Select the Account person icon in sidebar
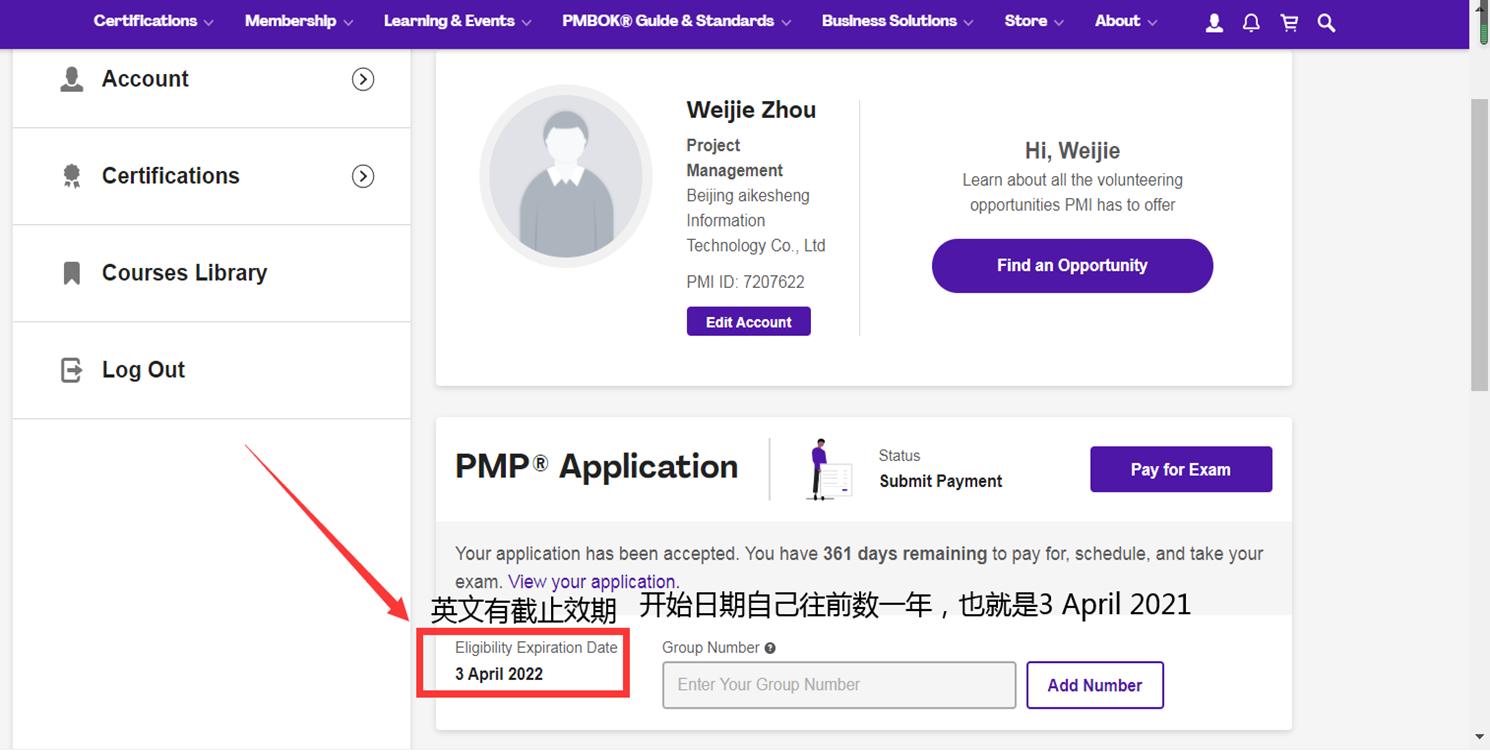This screenshot has height=755, width=1490. 71,78
